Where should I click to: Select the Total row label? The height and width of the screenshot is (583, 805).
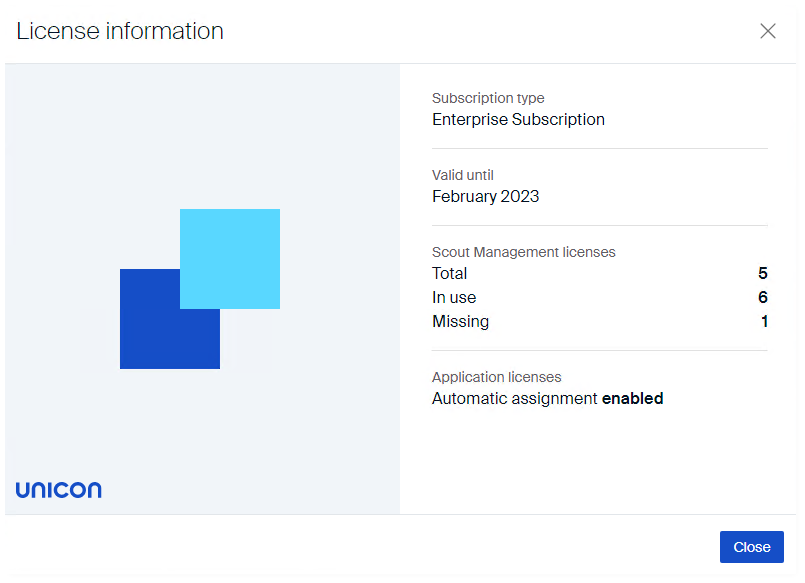pyautogui.click(x=449, y=273)
